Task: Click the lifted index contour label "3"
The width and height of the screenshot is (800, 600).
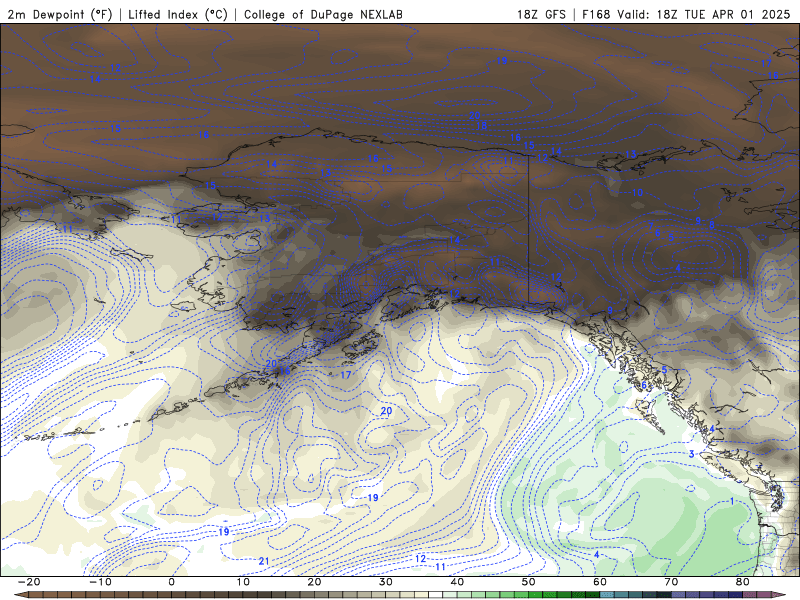Action: (692, 454)
